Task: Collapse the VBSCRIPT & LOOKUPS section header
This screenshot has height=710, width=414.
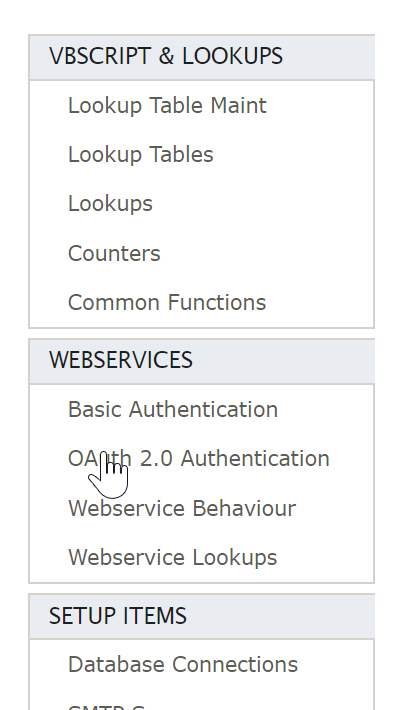Action: 202,57
